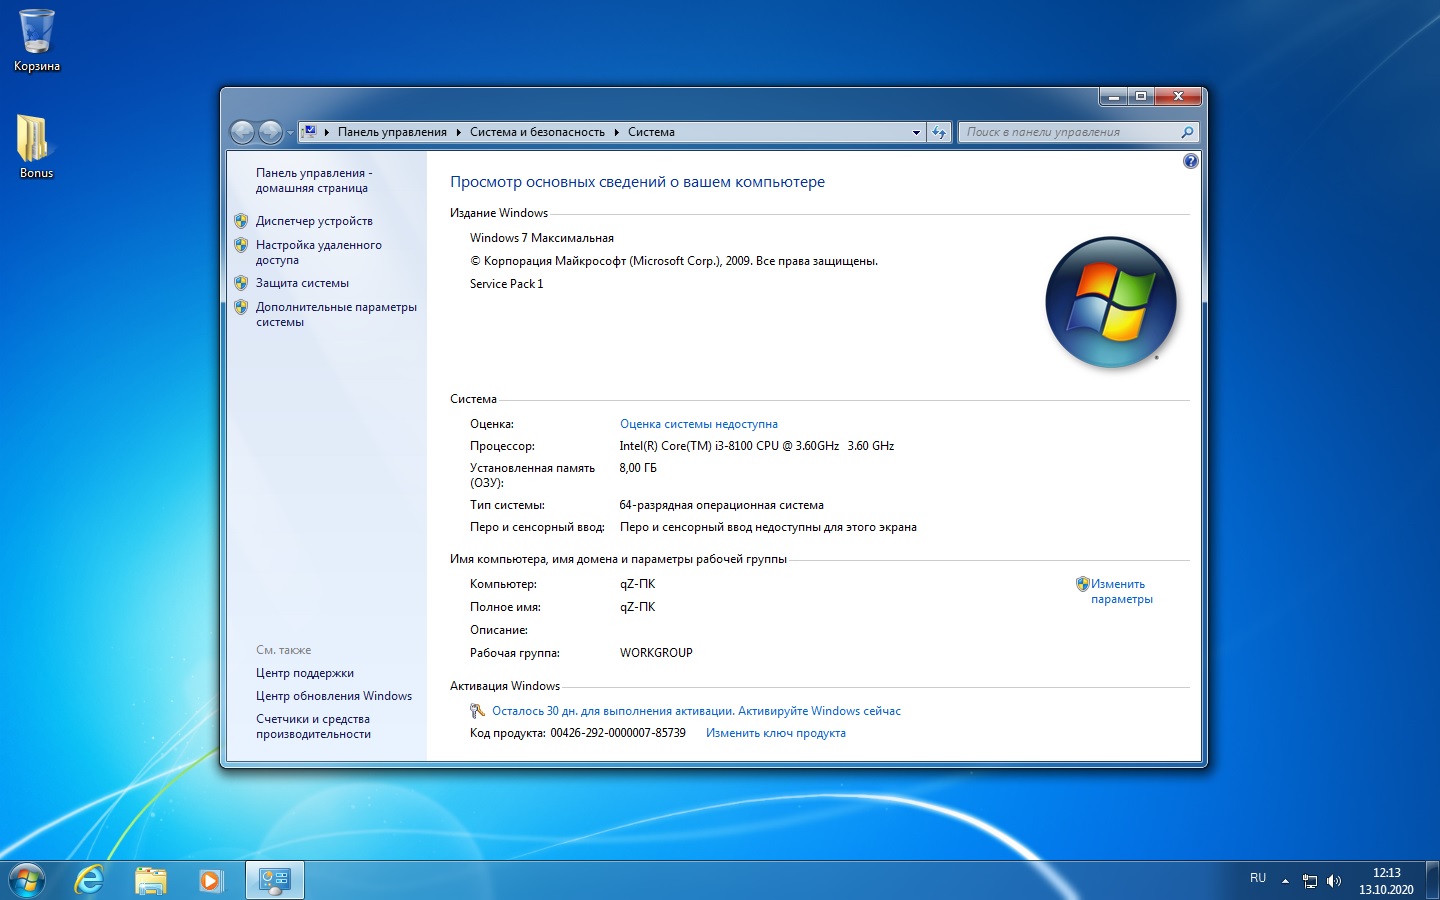Open Счетчики и средства производительности link
The height and width of the screenshot is (900, 1440).
313,726
